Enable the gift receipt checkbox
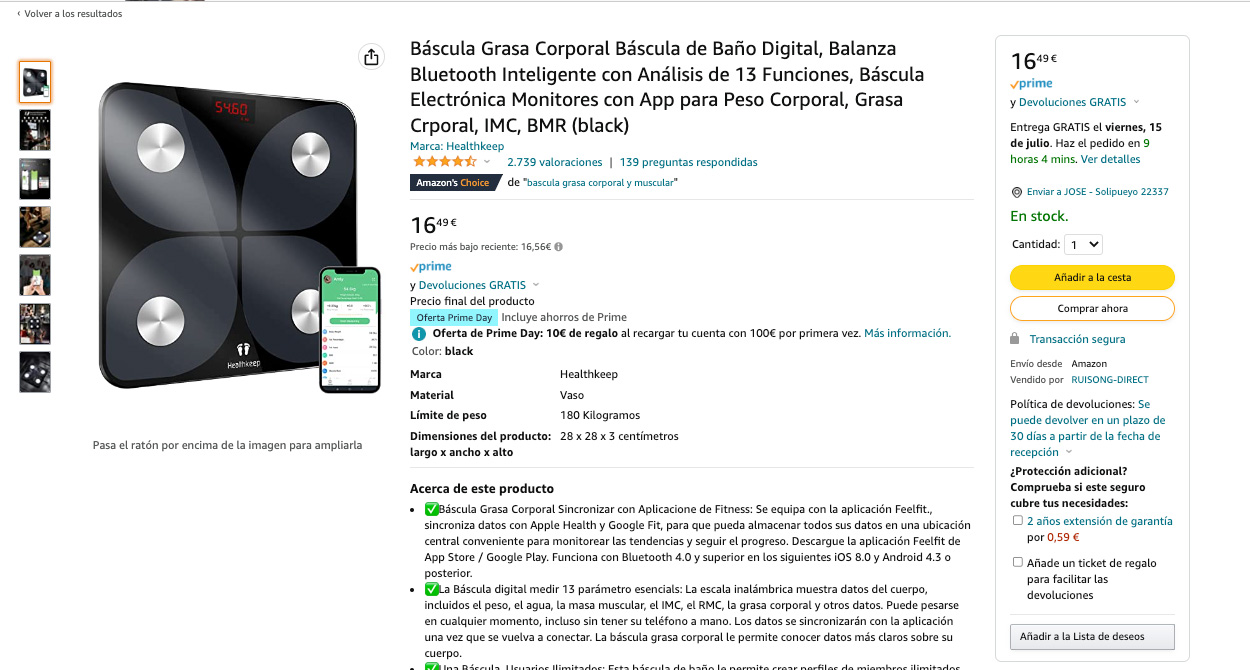Viewport: 1250px width, 670px height. 1018,563
